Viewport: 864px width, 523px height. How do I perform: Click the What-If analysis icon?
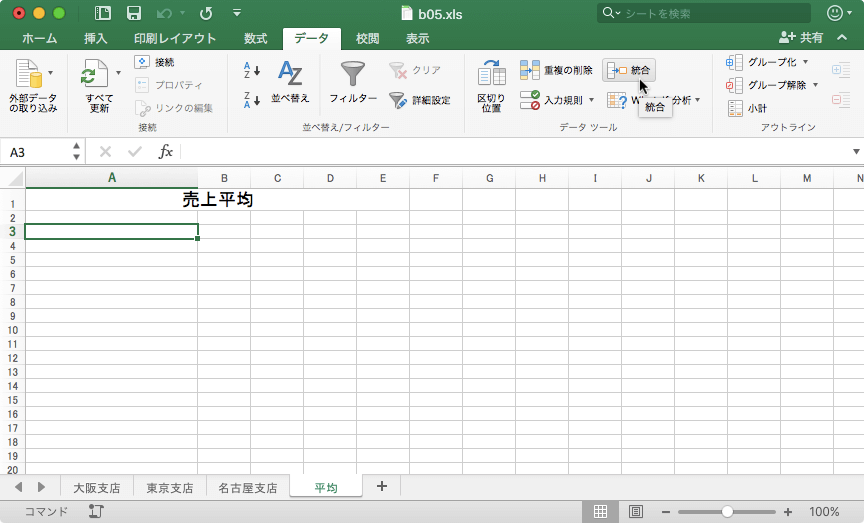click(617, 100)
